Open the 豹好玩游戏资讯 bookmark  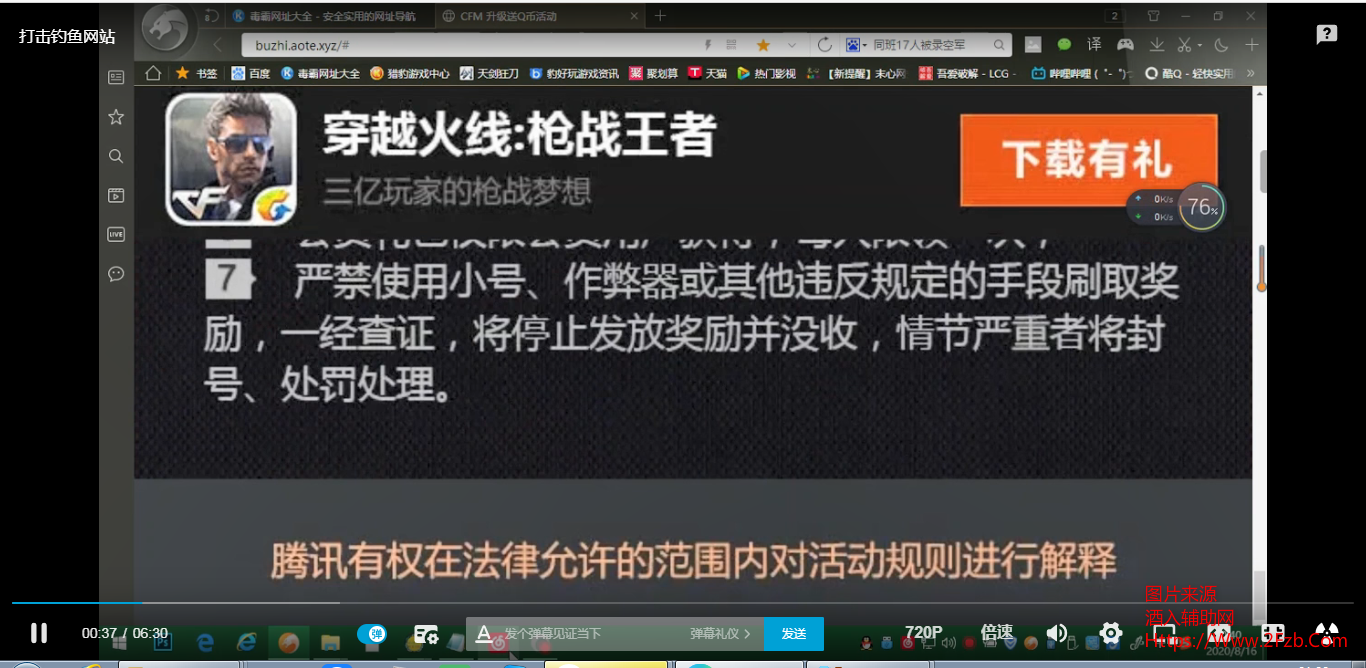coord(575,73)
